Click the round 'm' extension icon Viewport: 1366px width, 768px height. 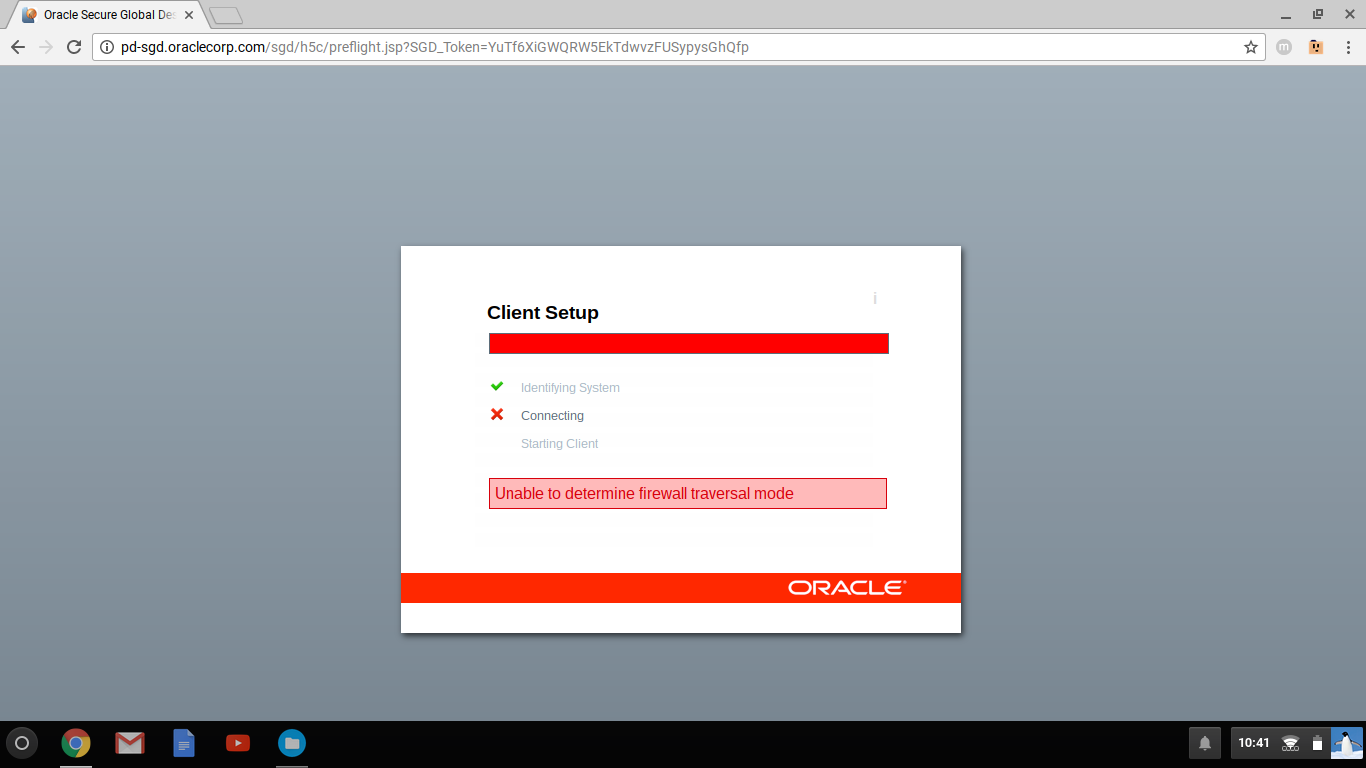click(1284, 47)
